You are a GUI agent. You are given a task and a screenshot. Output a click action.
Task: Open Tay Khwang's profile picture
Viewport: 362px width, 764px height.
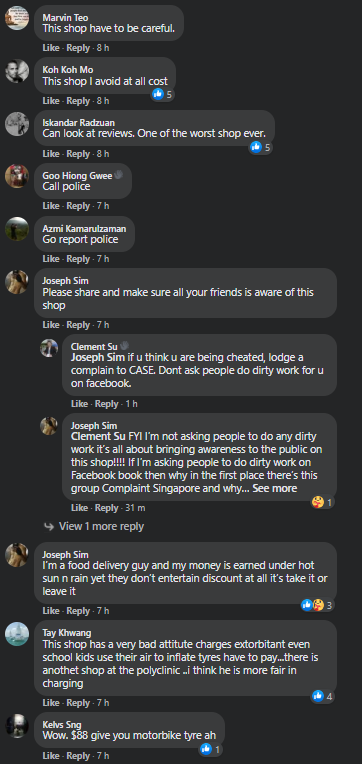17,634
